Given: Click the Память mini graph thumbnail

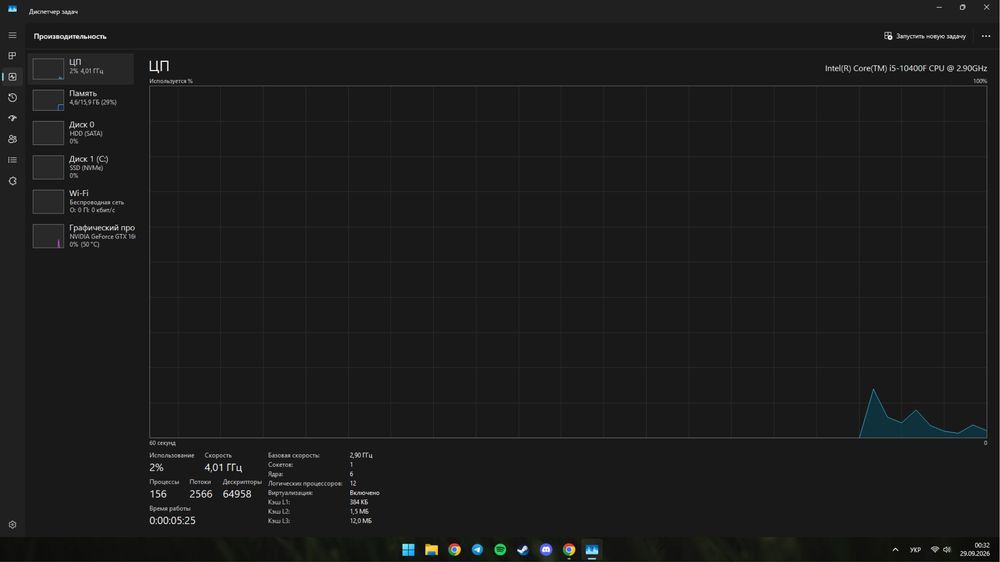Looking at the screenshot, I should coord(48,100).
